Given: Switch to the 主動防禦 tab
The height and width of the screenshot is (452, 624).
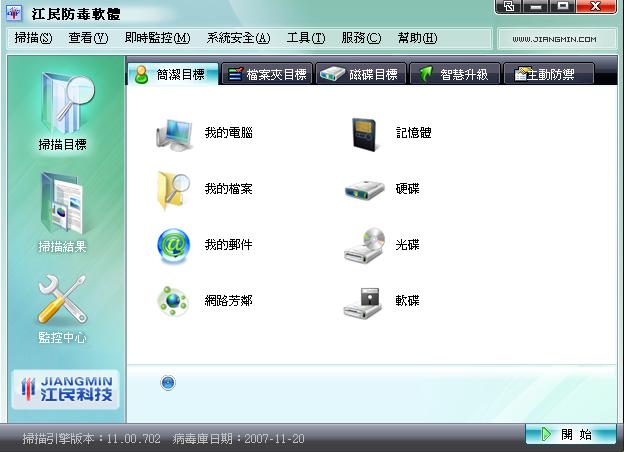Looking at the screenshot, I should point(549,74).
